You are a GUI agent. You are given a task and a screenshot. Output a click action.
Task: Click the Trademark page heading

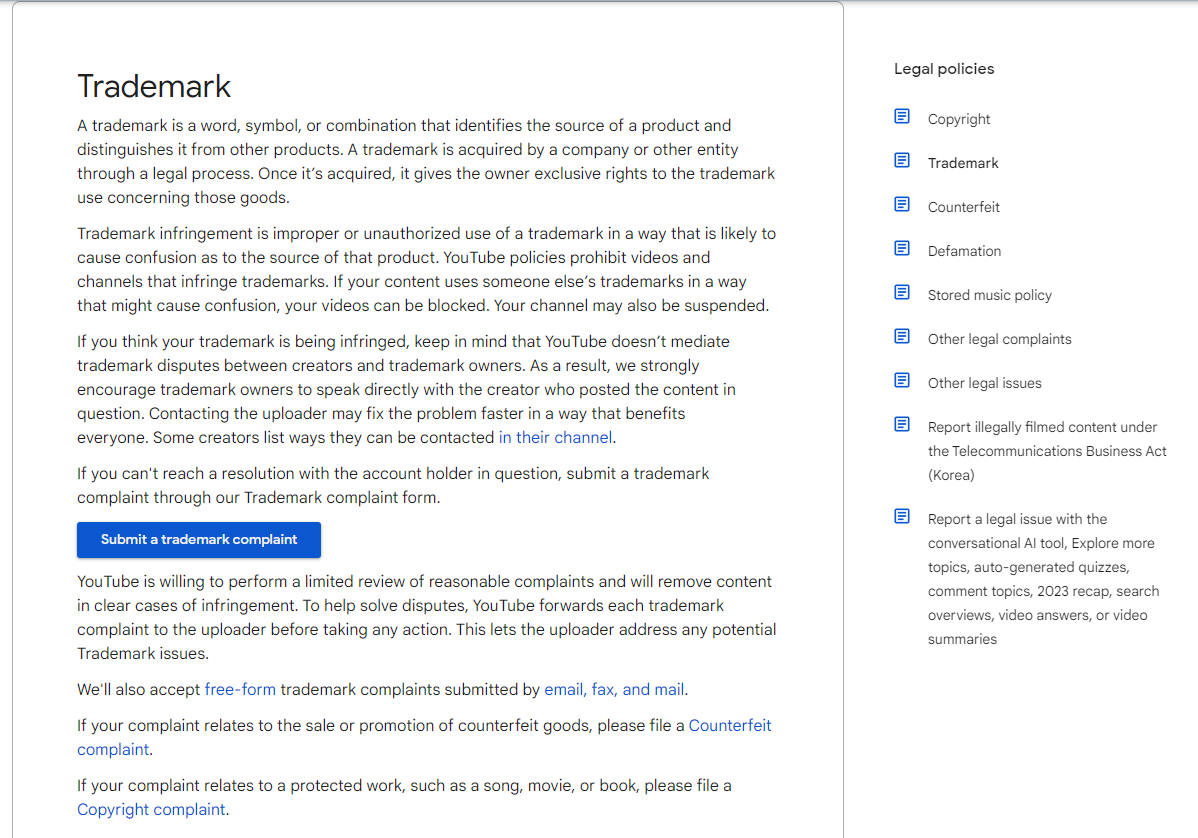point(154,86)
